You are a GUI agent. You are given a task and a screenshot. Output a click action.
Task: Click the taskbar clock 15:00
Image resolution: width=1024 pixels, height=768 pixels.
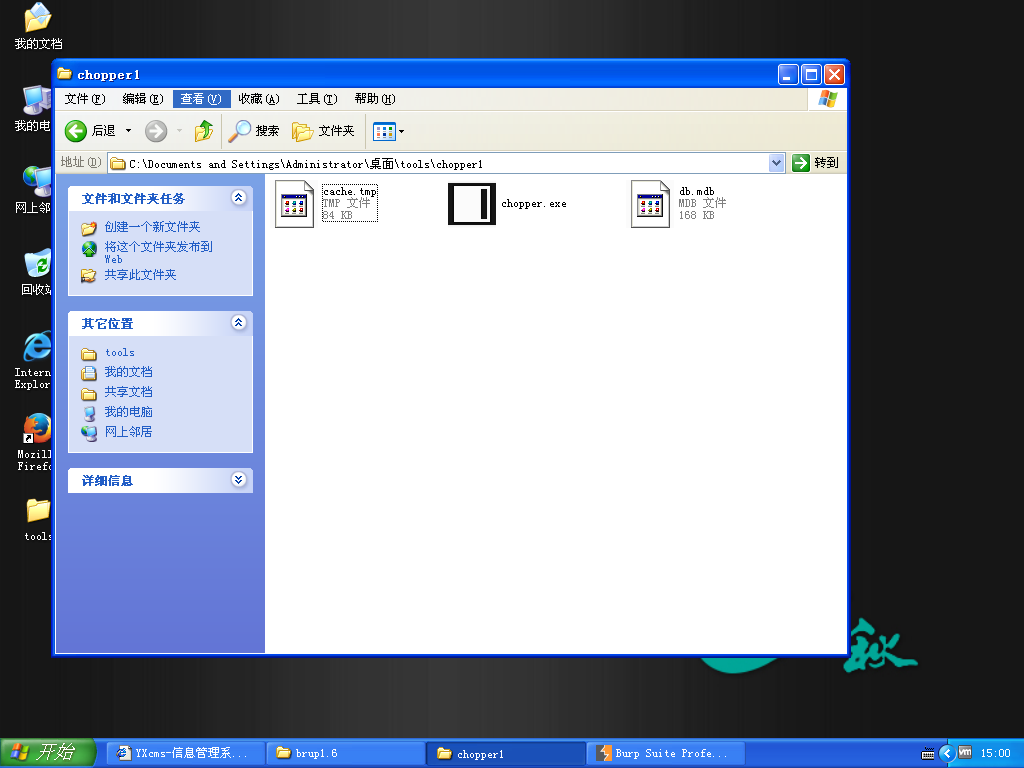995,753
